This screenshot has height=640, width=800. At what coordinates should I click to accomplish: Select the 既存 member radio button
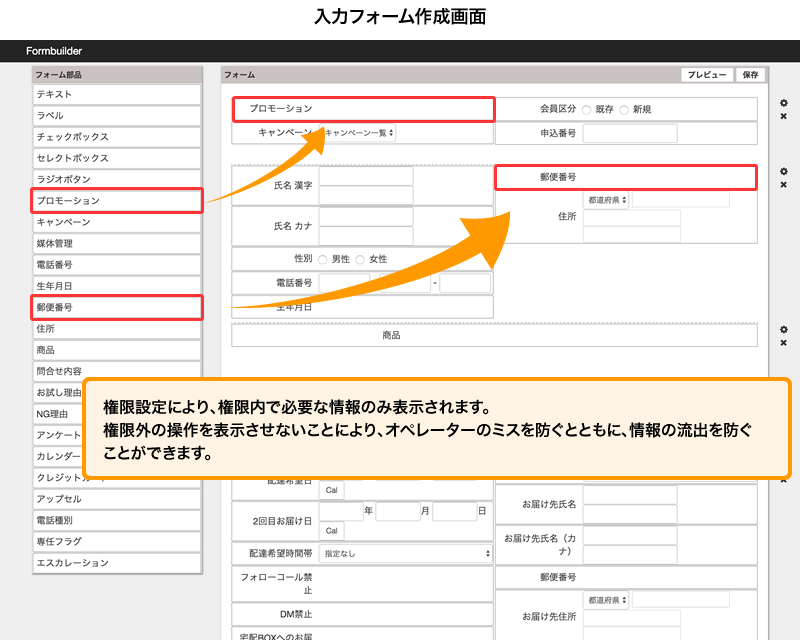[586, 109]
